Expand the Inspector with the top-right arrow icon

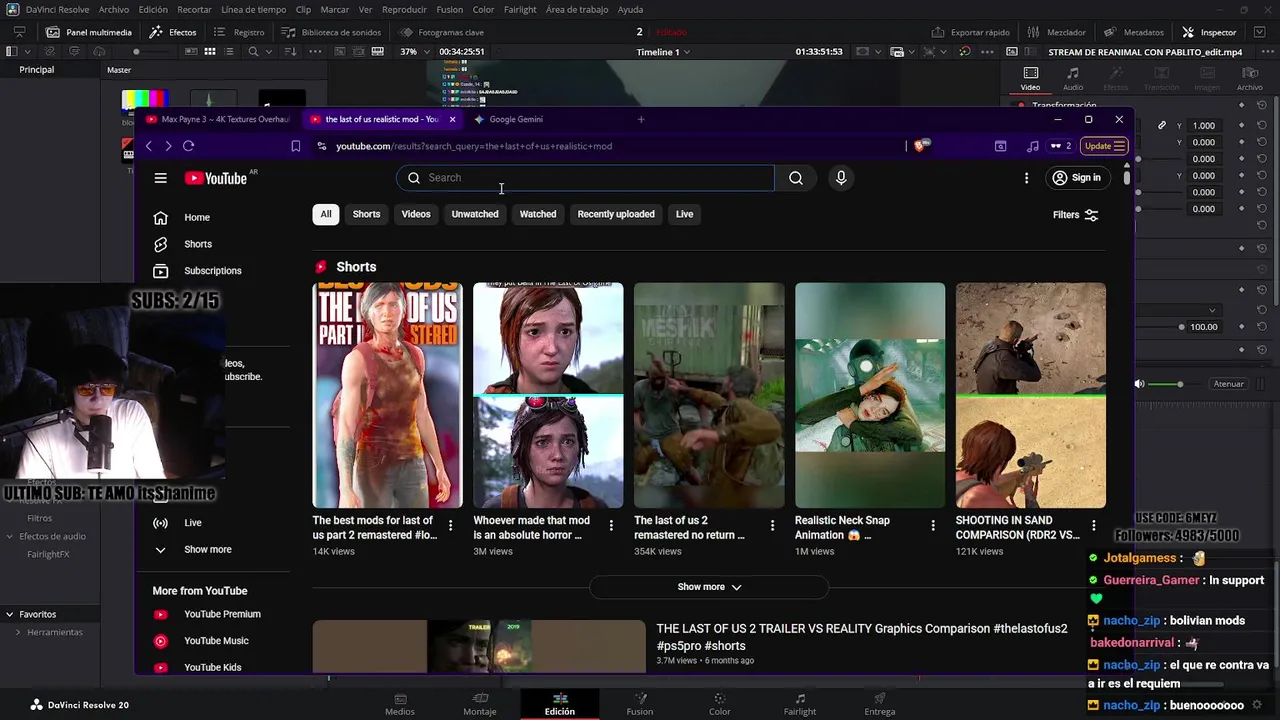pyautogui.click(x=1262, y=32)
